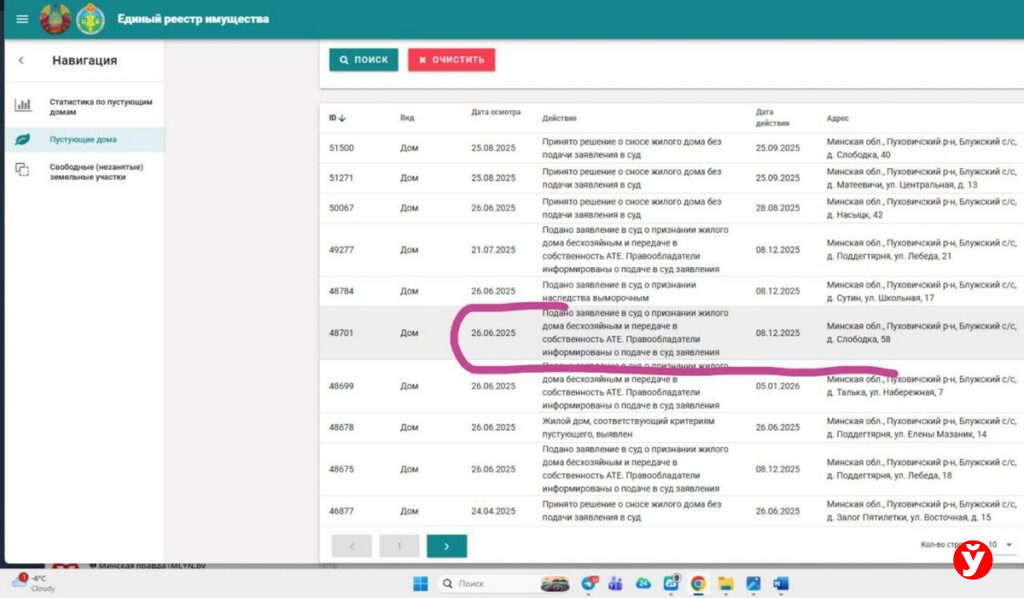Sort table by the ID arrow

click(x=342, y=118)
